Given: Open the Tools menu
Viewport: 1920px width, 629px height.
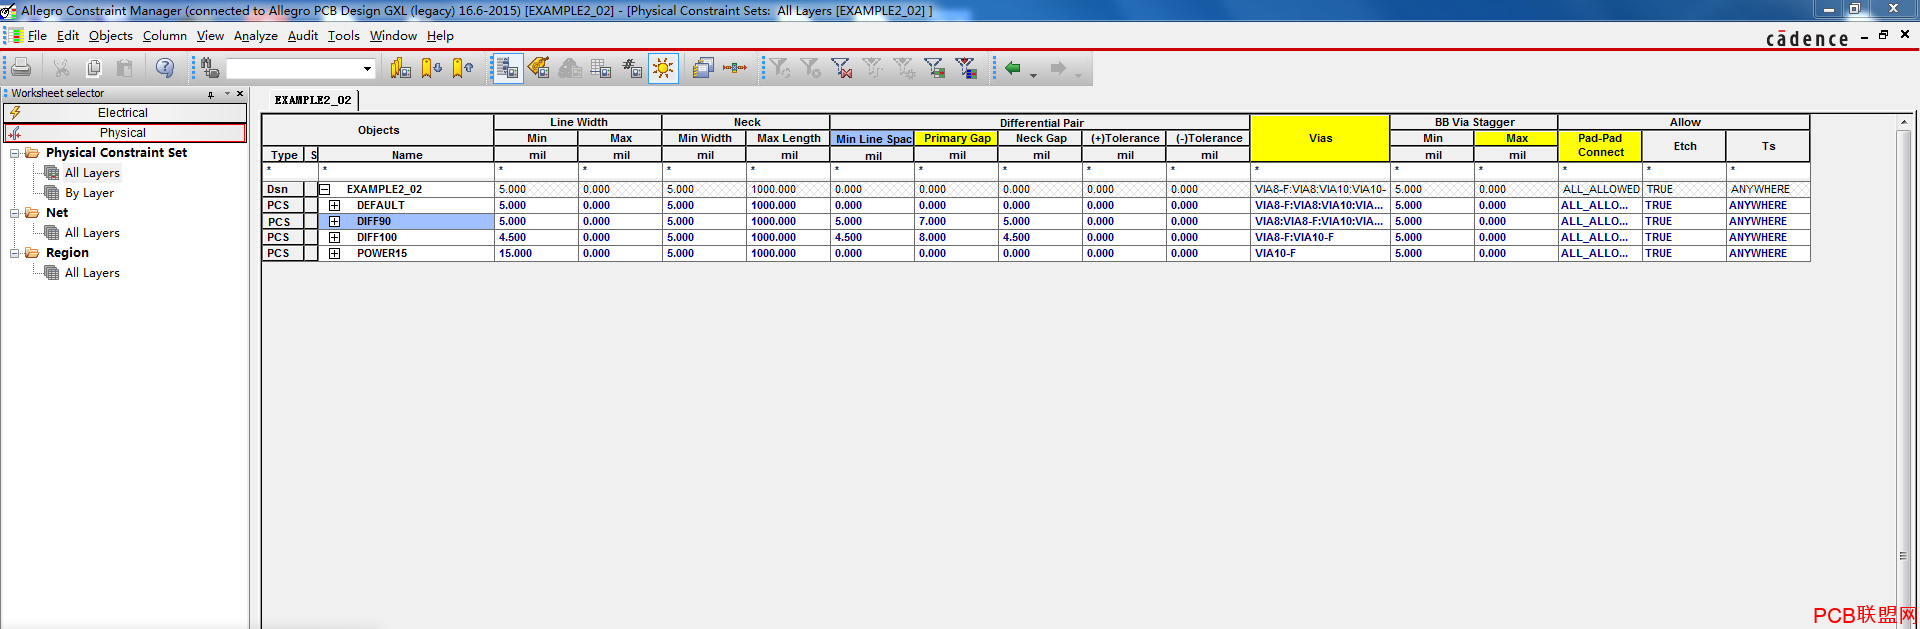Looking at the screenshot, I should [x=344, y=36].
